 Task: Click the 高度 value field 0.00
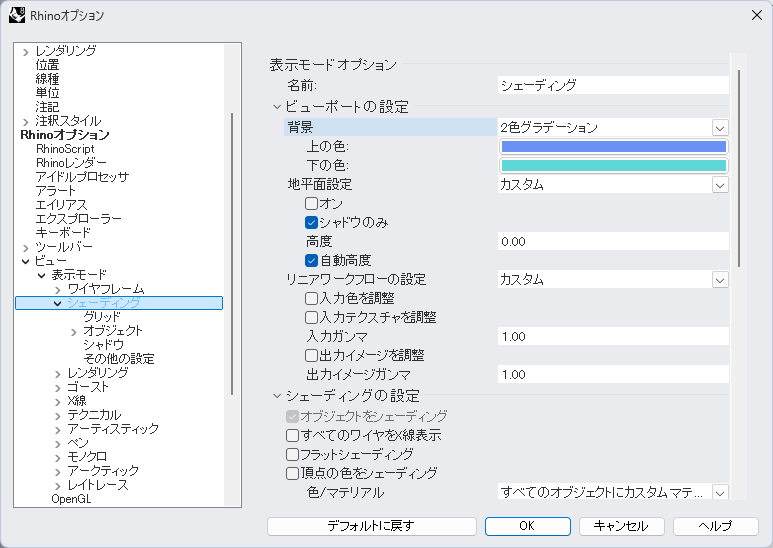click(x=613, y=241)
